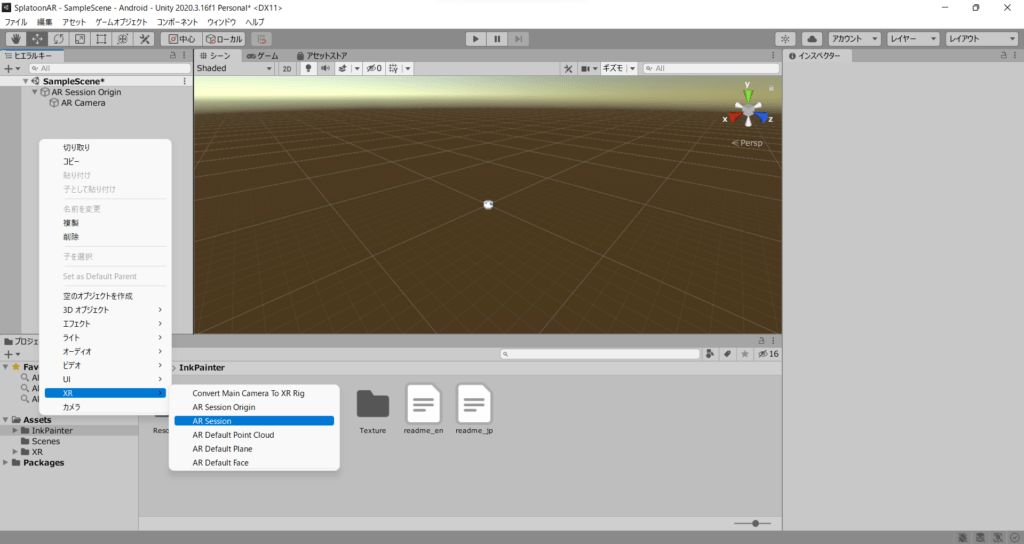Switch to the シーン tab
The width and height of the screenshot is (1024, 544).
click(216, 56)
